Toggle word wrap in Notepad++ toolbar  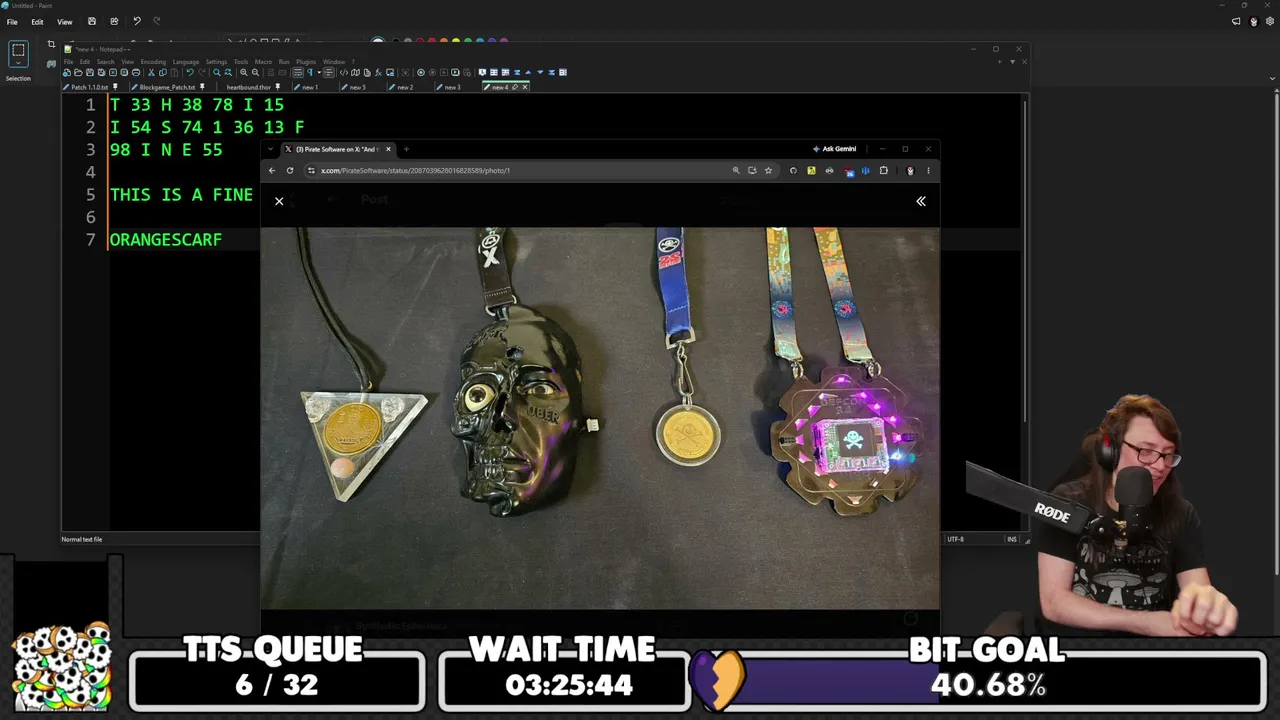(298, 73)
